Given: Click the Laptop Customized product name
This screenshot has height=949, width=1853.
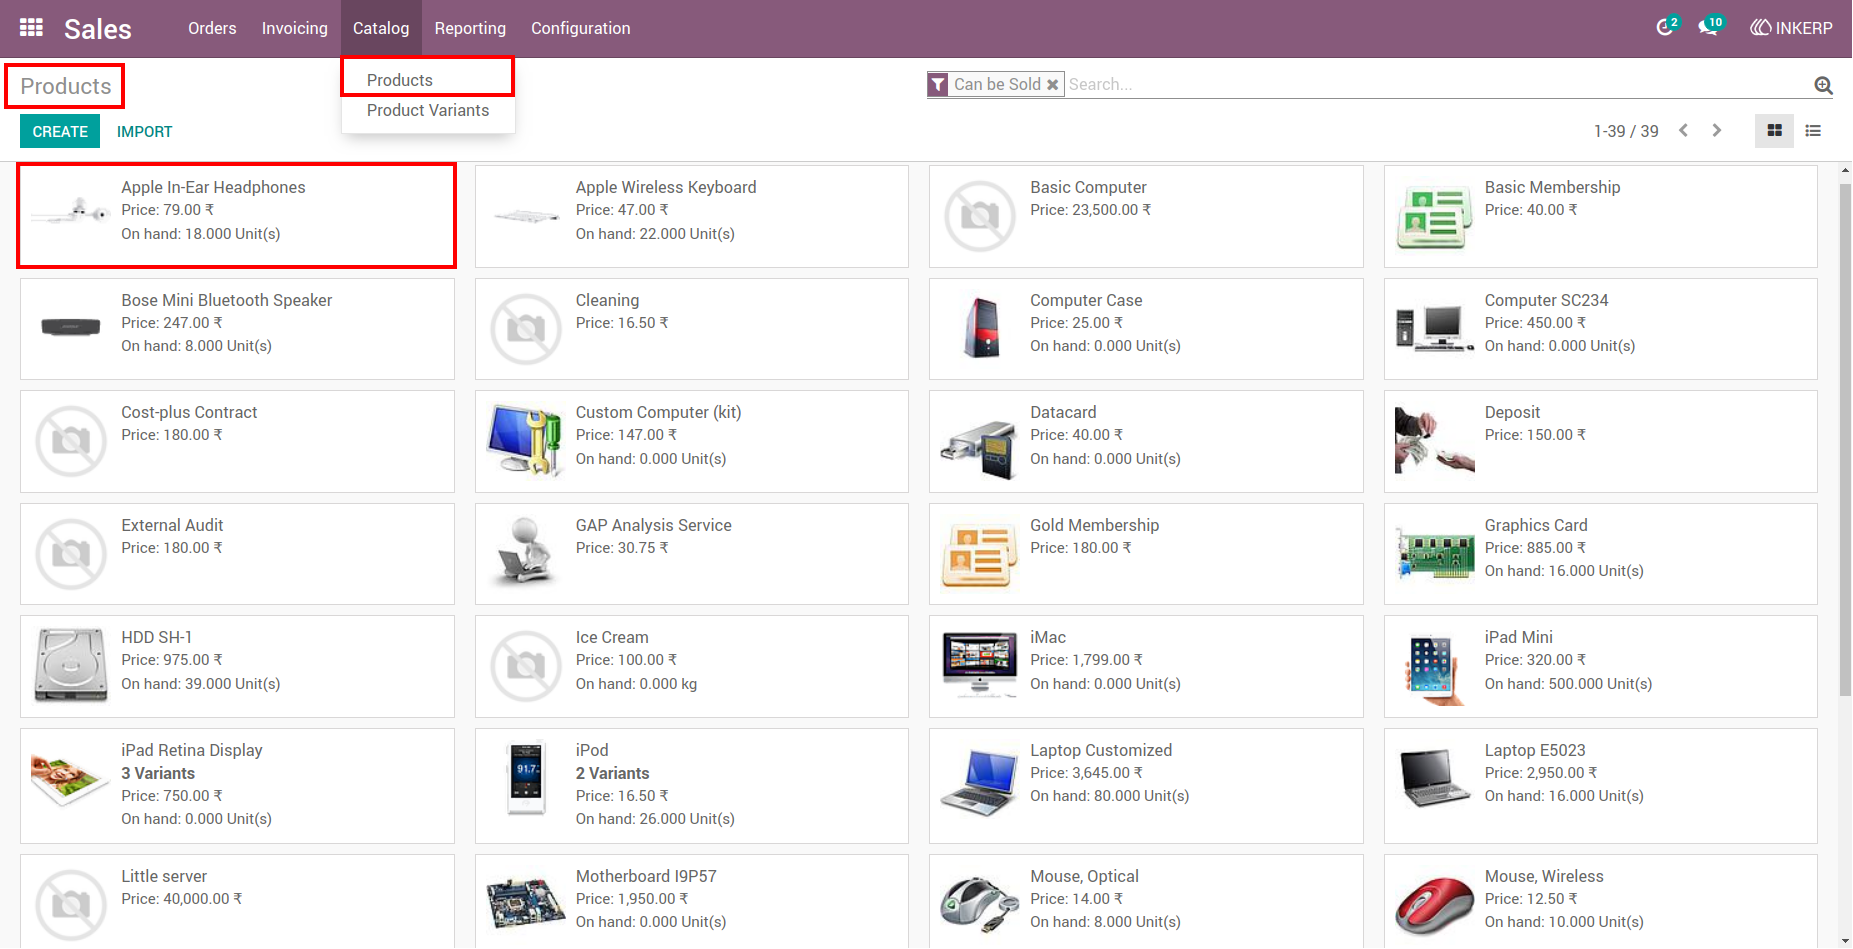Looking at the screenshot, I should [x=1101, y=750].
